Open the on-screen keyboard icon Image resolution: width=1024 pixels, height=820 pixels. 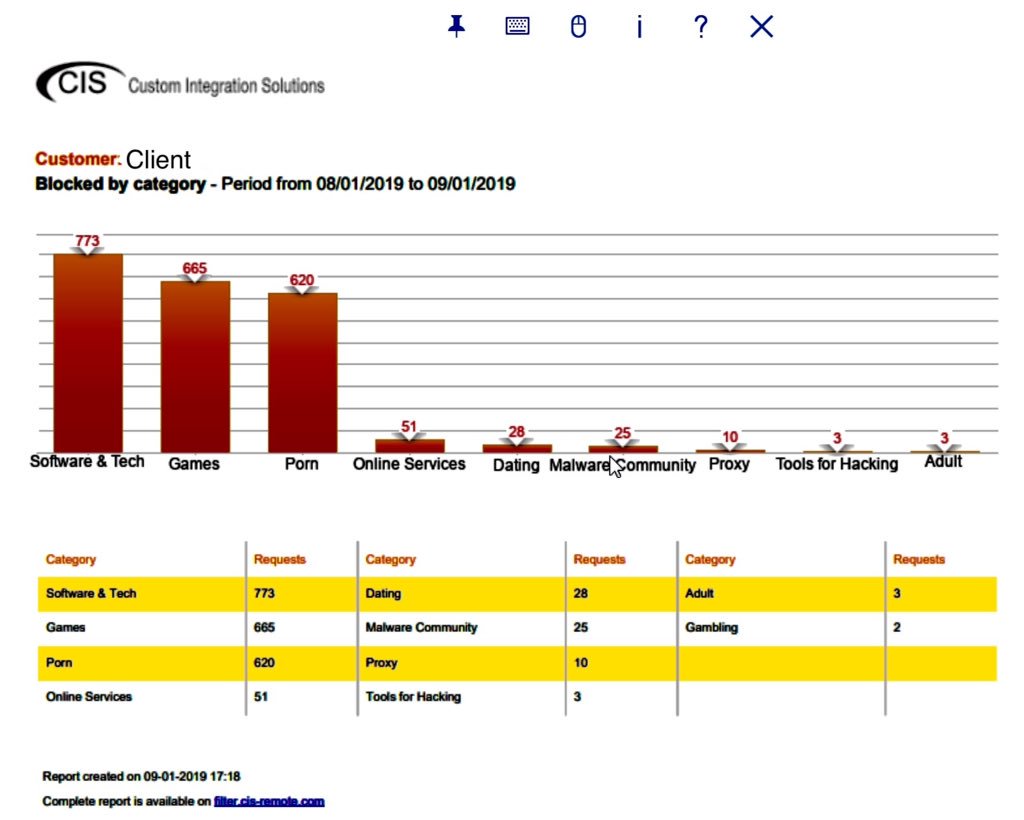[517, 26]
